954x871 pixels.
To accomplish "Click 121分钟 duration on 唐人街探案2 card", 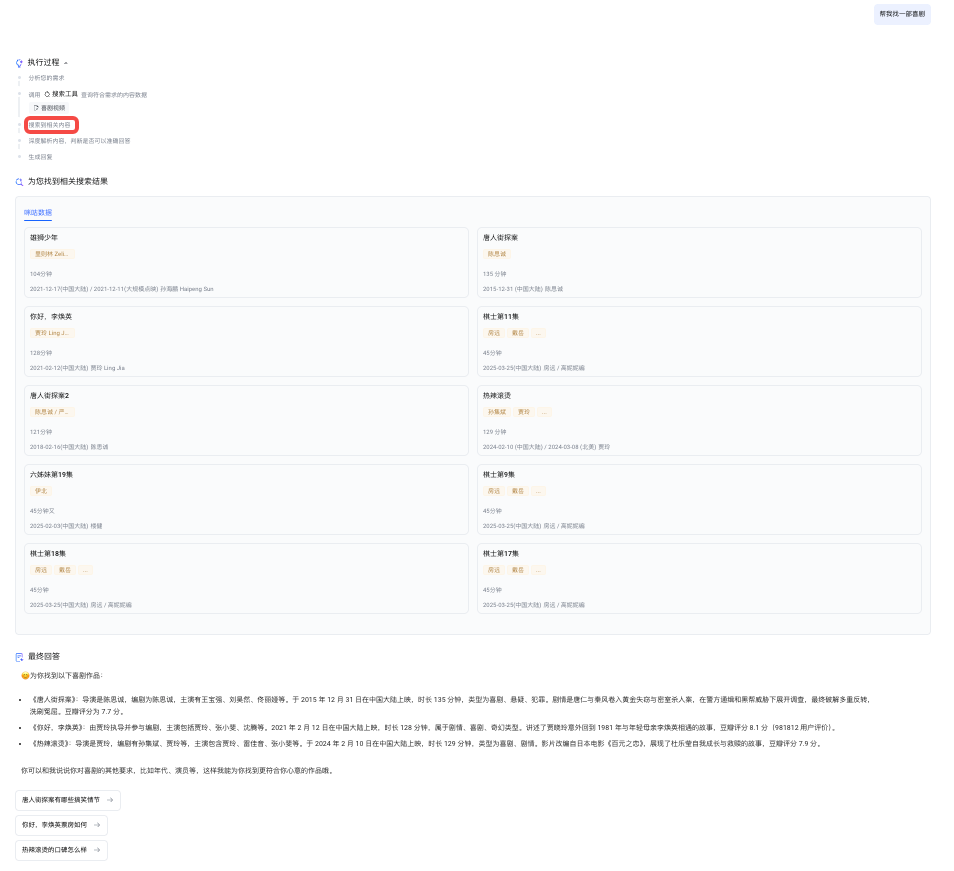I will click(x=41, y=432).
